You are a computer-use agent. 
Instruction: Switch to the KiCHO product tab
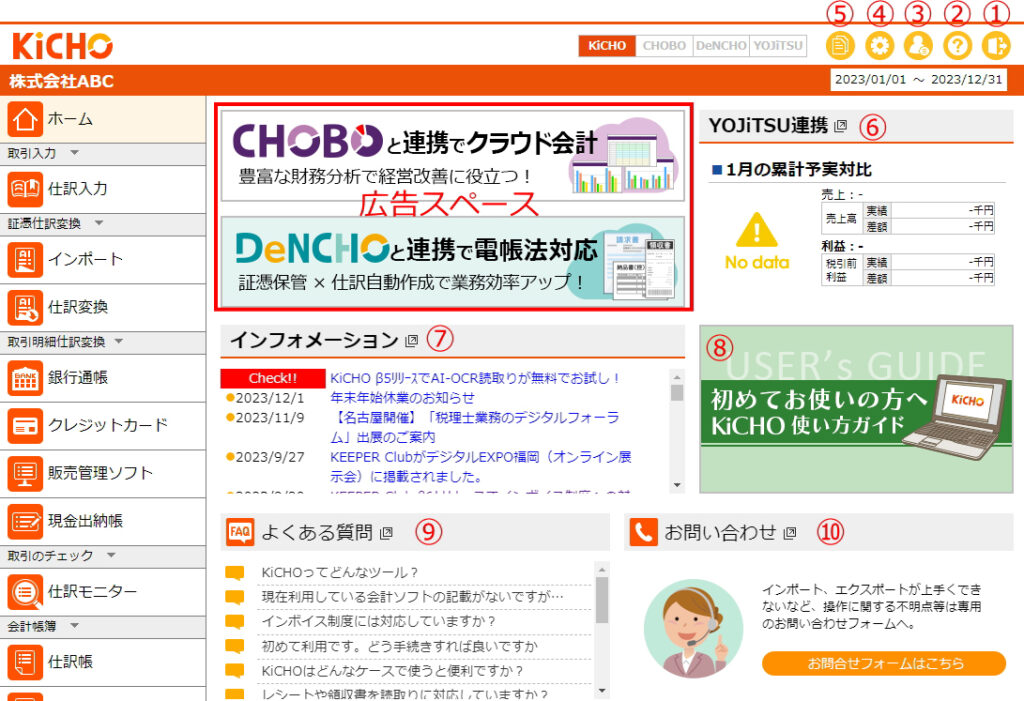607,46
